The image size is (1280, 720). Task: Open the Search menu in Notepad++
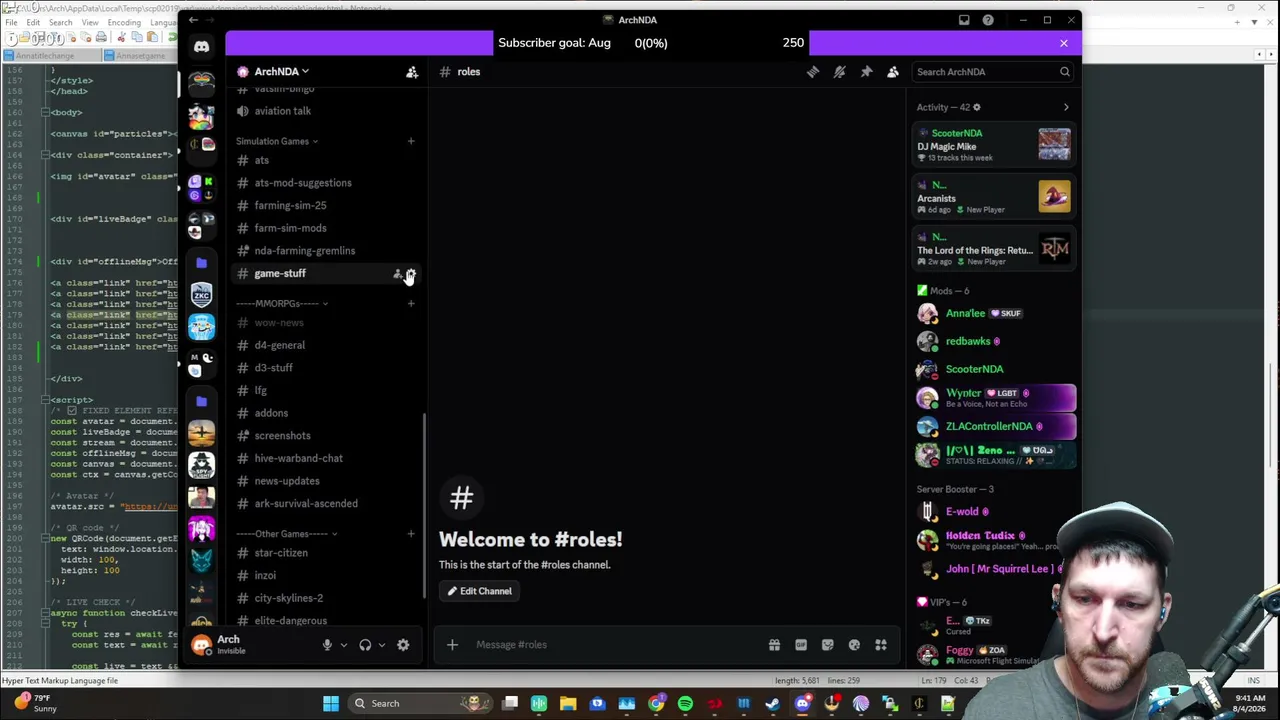click(60, 22)
